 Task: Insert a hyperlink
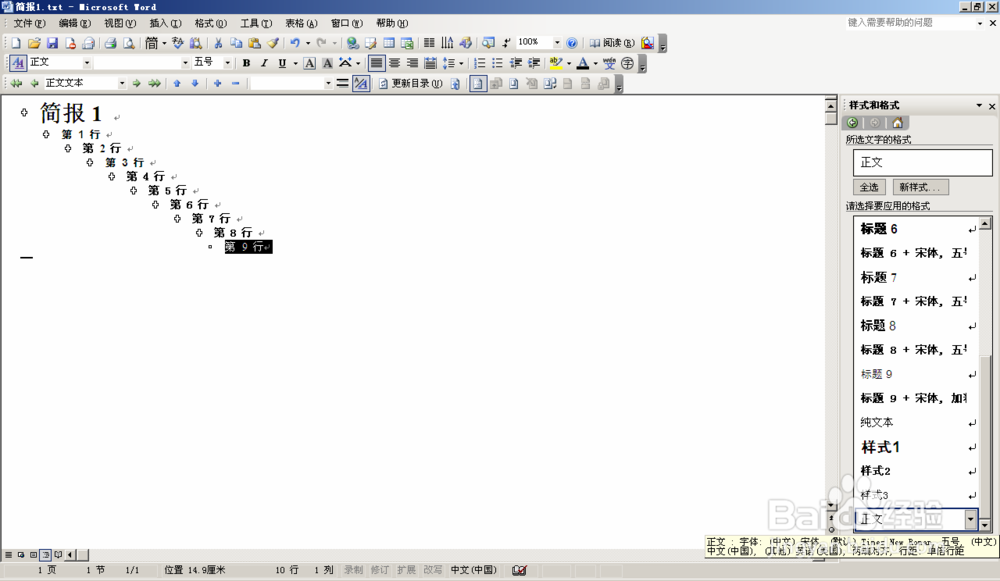coord(353,43)
